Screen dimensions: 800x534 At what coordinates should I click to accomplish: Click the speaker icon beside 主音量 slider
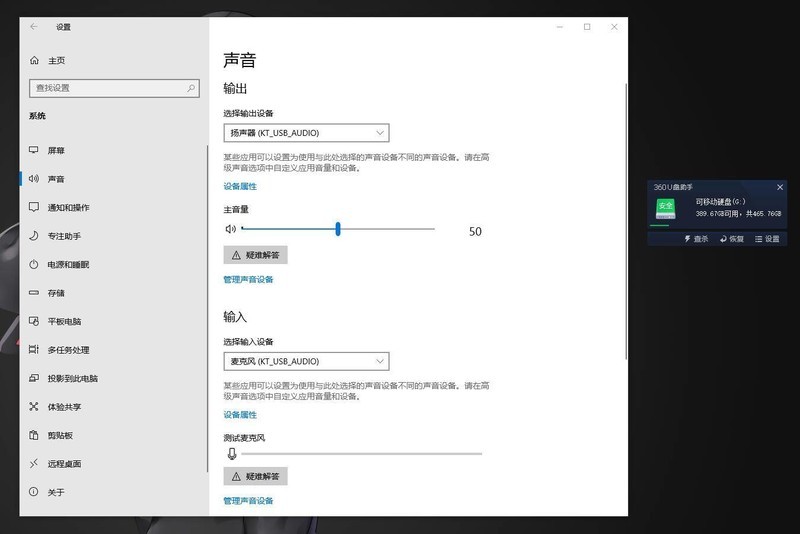[230, 229]
